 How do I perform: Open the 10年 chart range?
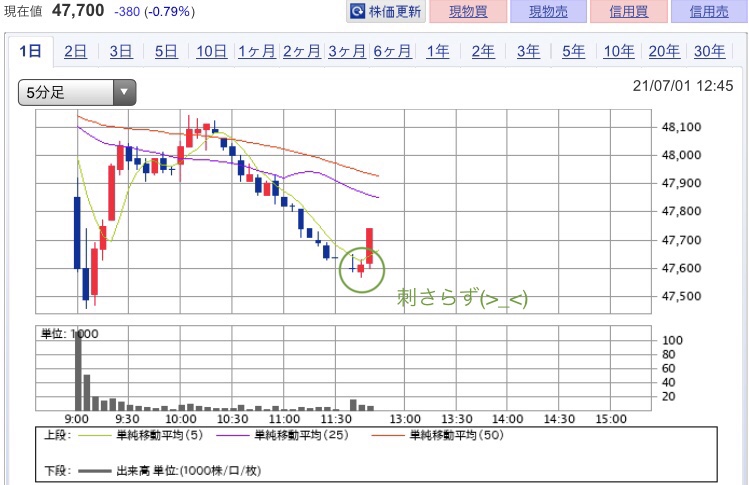coord(619,51)
